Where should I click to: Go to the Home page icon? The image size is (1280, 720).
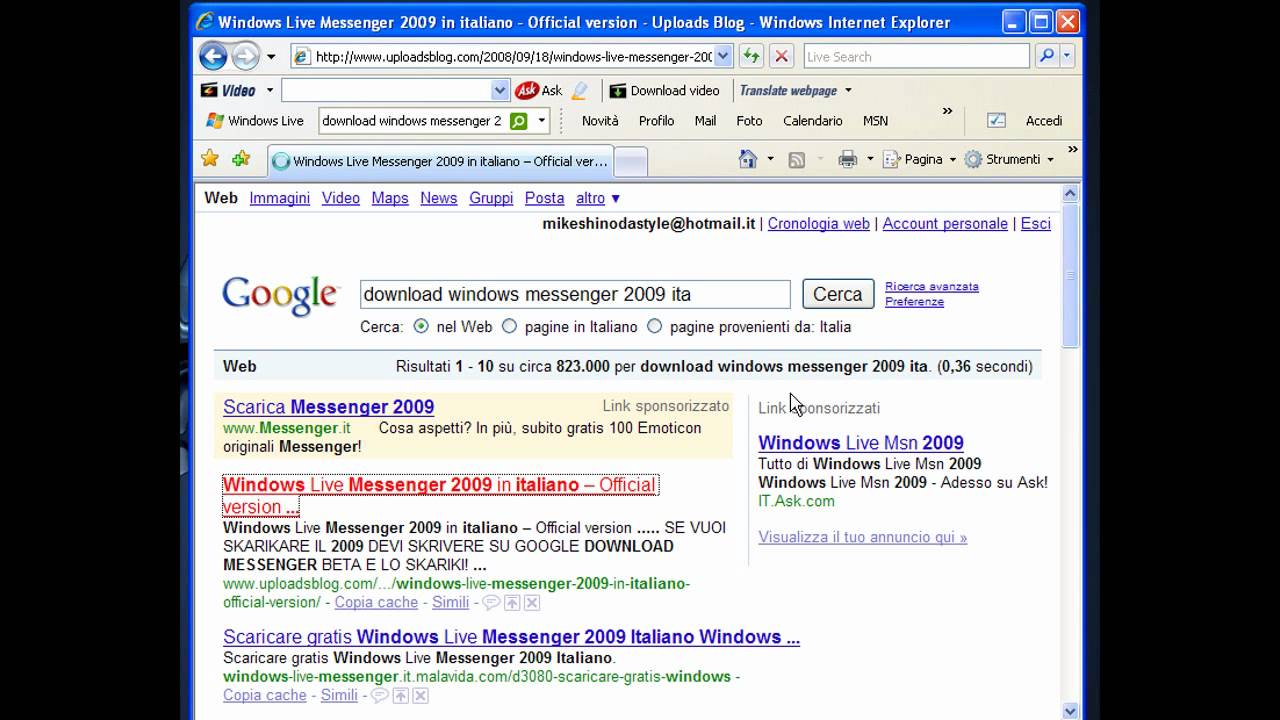coord(747,159)
